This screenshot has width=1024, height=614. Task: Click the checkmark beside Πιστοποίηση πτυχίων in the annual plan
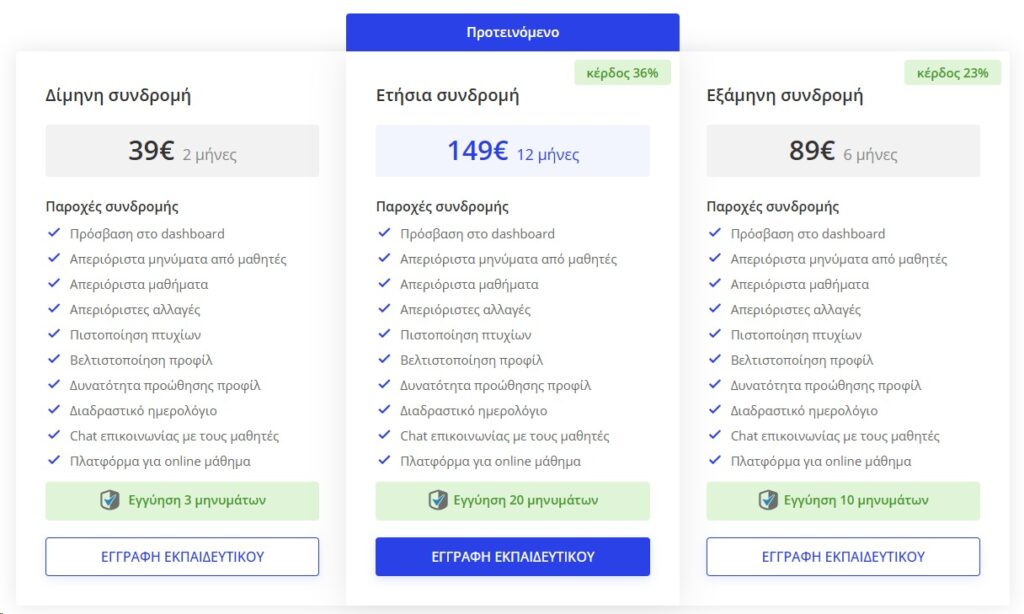tap(385, 334)
